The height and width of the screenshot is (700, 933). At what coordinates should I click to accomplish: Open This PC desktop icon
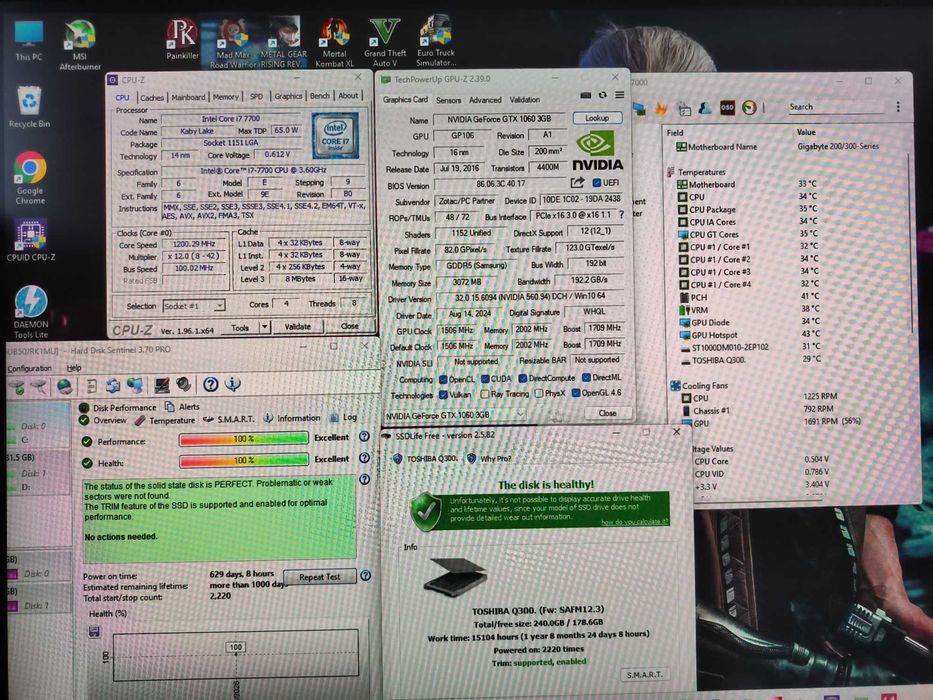[x=29, y=40]
